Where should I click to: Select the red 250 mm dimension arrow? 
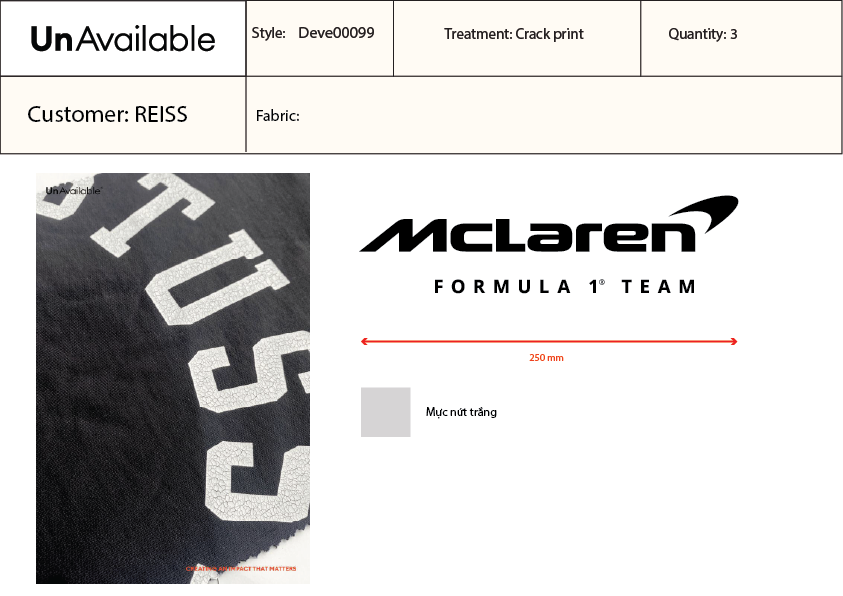[549, 341]
